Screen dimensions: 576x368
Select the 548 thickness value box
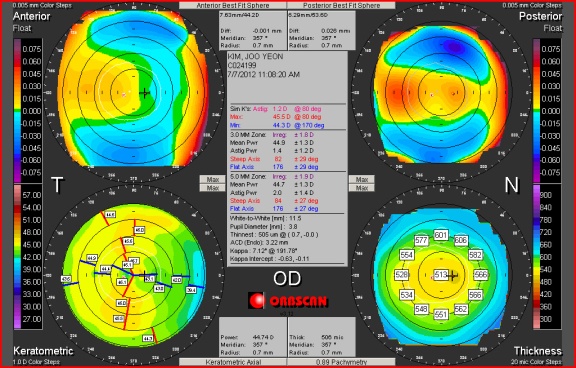(421, 309)
